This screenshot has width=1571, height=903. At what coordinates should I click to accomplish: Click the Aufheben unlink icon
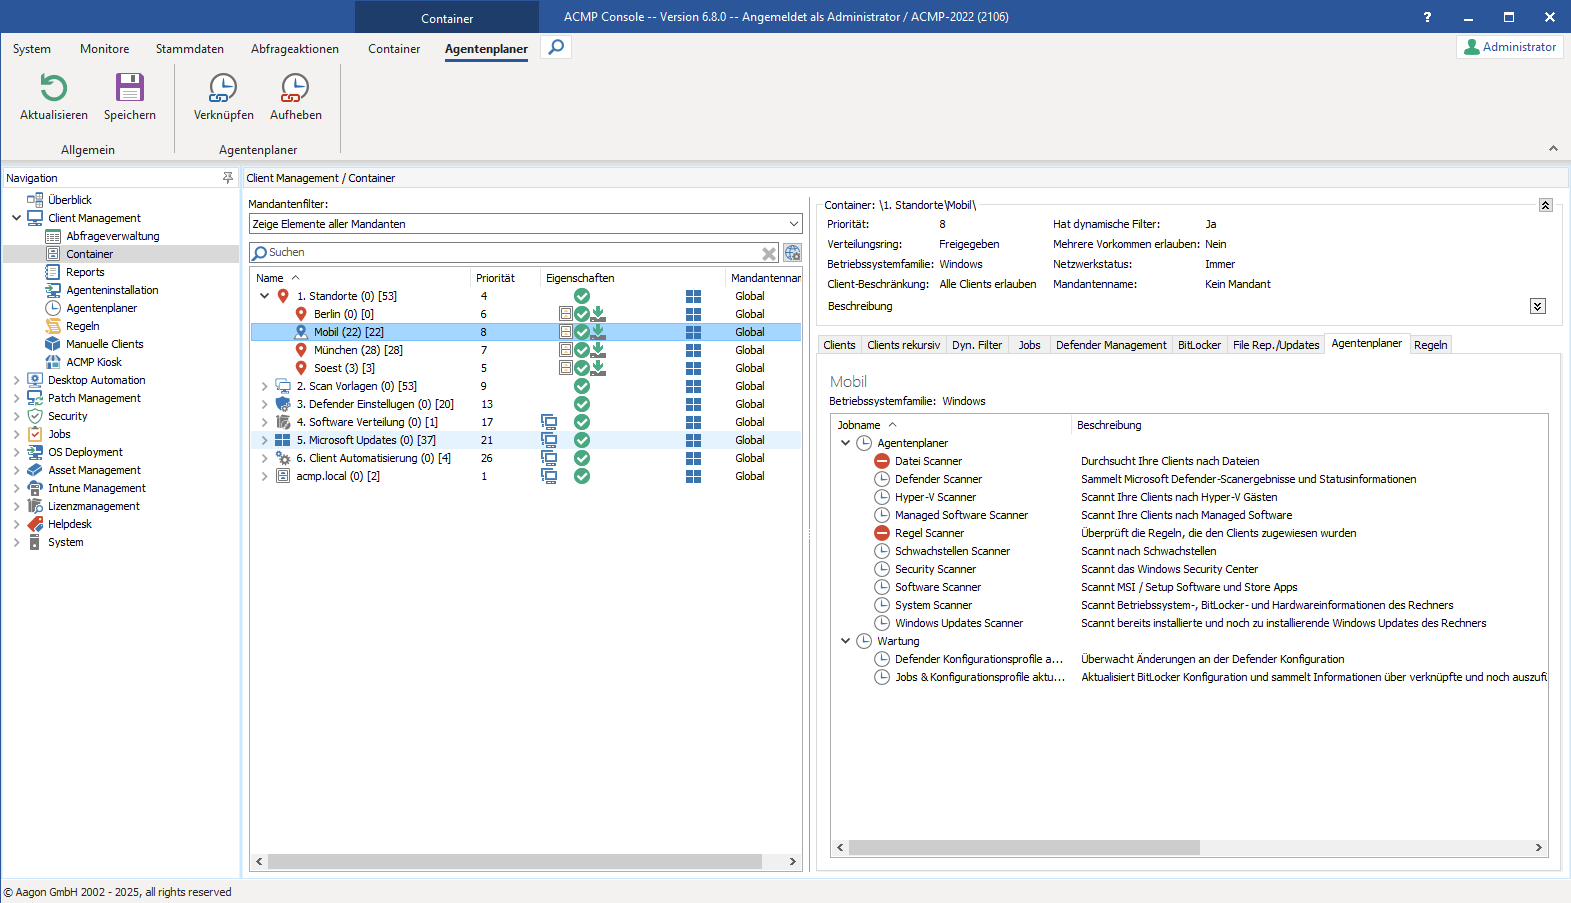coord(295,89)
